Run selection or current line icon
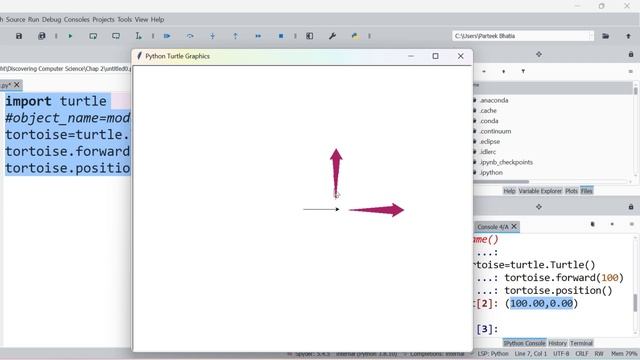640x360 pixels. (x=139, y=36)
